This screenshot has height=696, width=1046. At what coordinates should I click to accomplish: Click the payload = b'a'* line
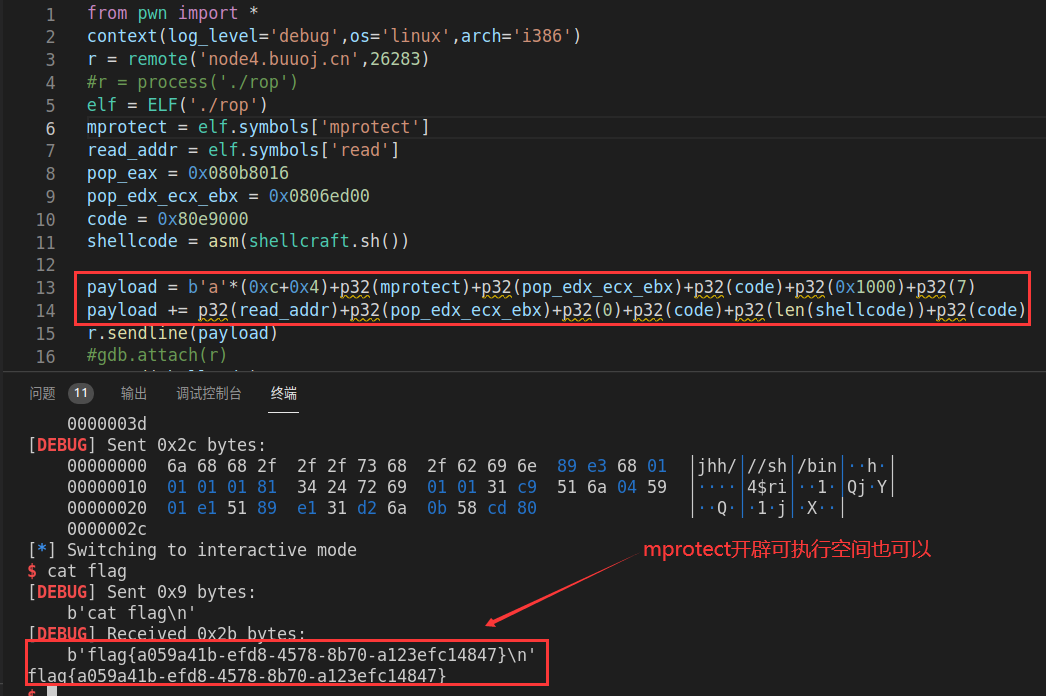pos(531,288)
